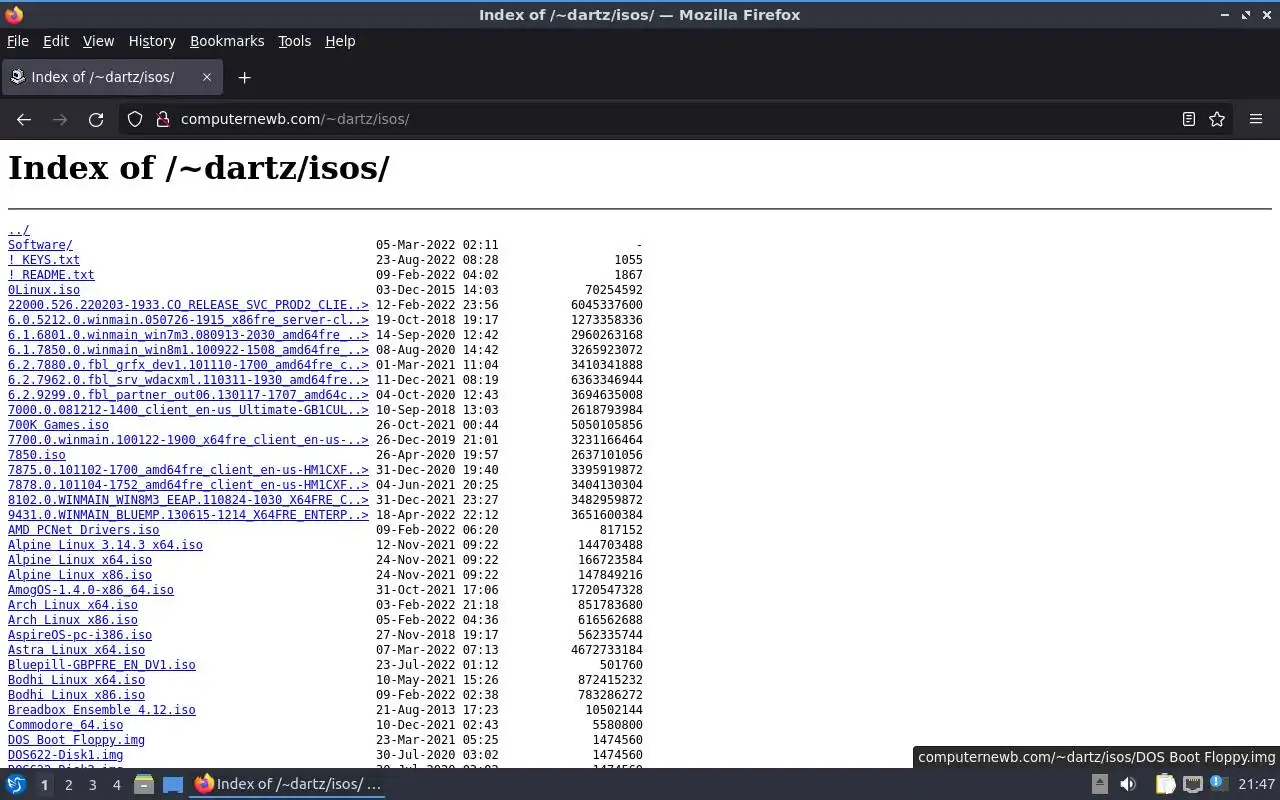The width and height of the screenshot is (1280, 800).
Task: Open the 22000.526.220203-1933 release link
Action: [x=188, y=305]
